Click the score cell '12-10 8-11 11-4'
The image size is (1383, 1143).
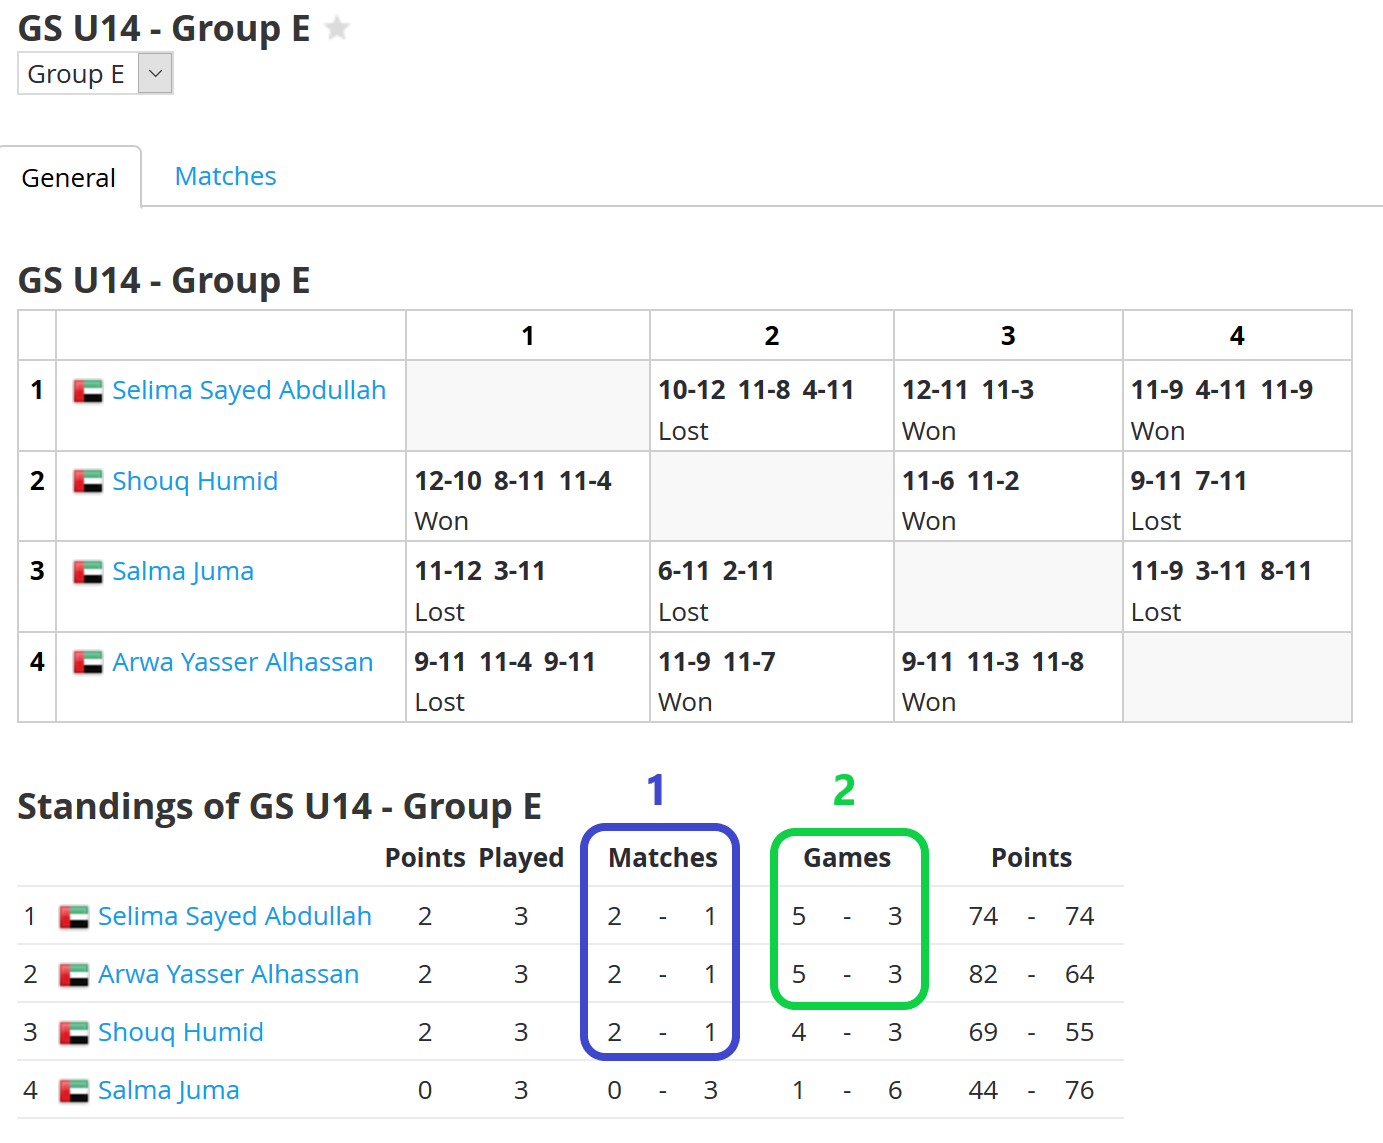(528, 496)
